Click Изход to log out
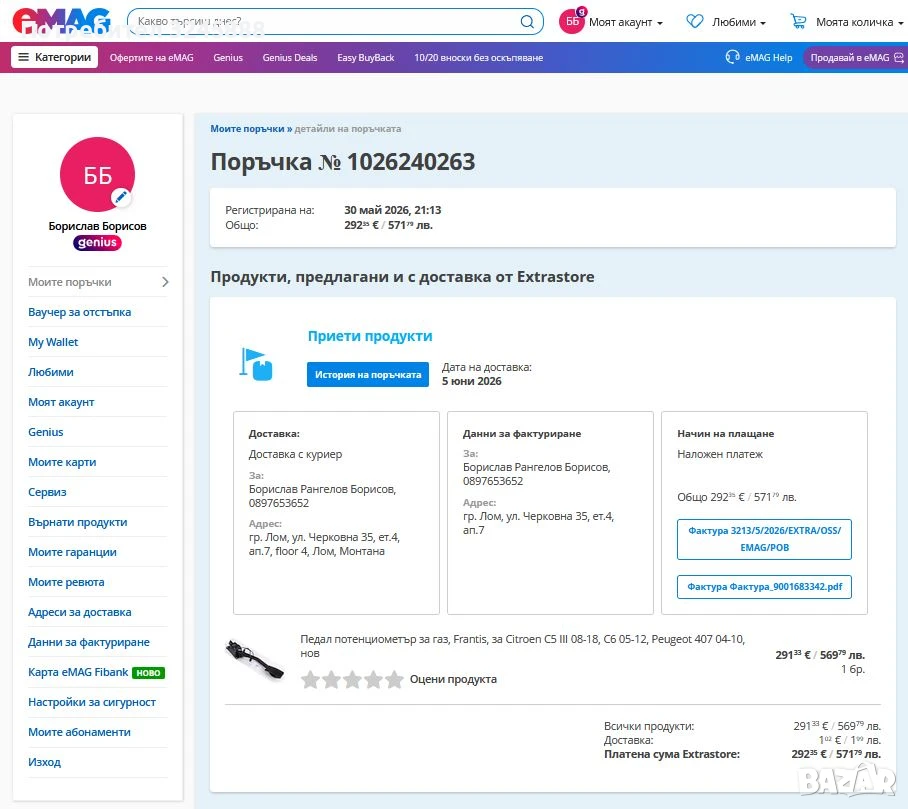Screen dimensions: 908x809 44,763
